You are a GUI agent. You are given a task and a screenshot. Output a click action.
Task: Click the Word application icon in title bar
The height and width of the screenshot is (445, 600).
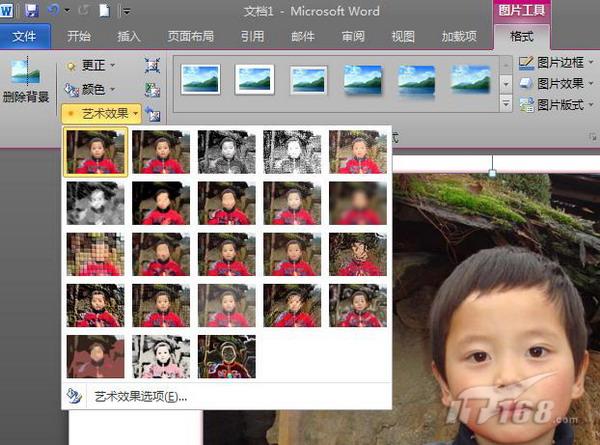(x=7, y=10)
